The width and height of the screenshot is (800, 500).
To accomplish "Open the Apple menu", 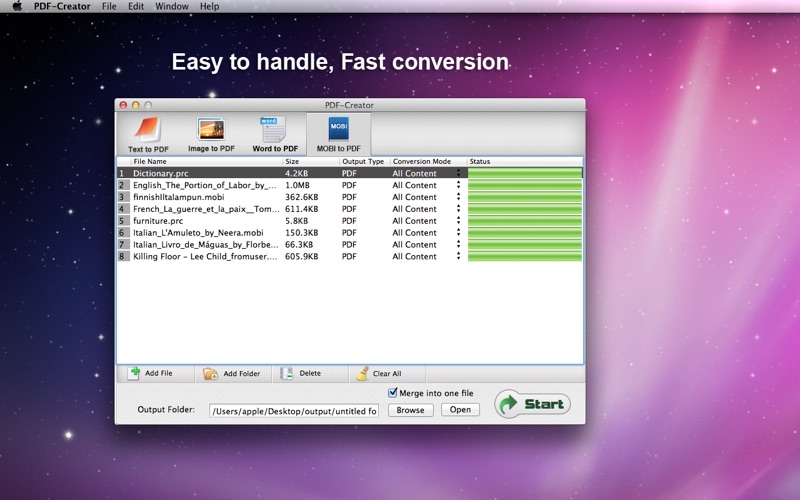I will coord(17,6).
